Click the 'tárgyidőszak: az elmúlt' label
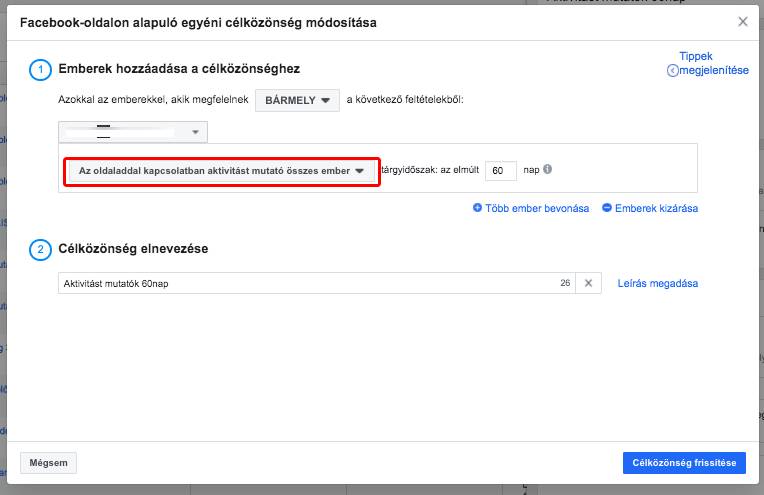 coord(430,170)
